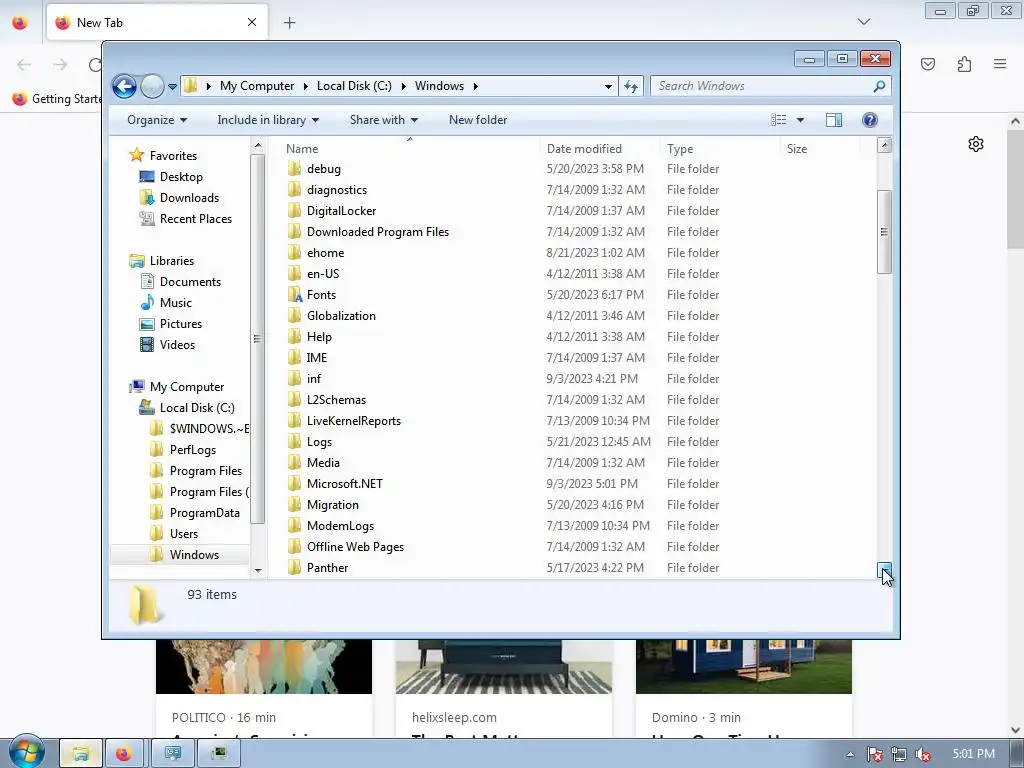Click the New folder button
Viewport: 1024px width, 768px height.
coord(478,120)
